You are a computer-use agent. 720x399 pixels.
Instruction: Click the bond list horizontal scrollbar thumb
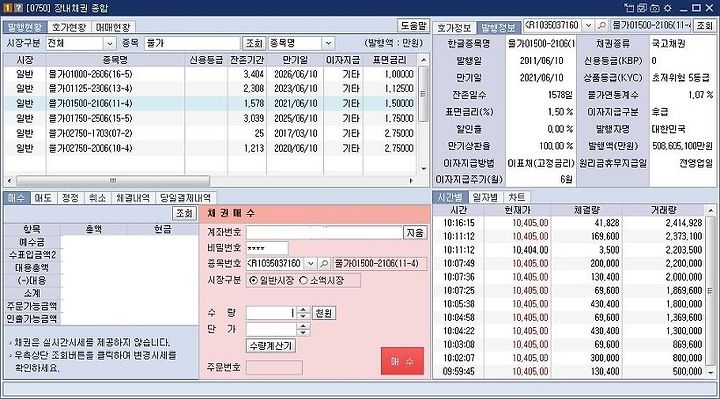click(113, 180)
